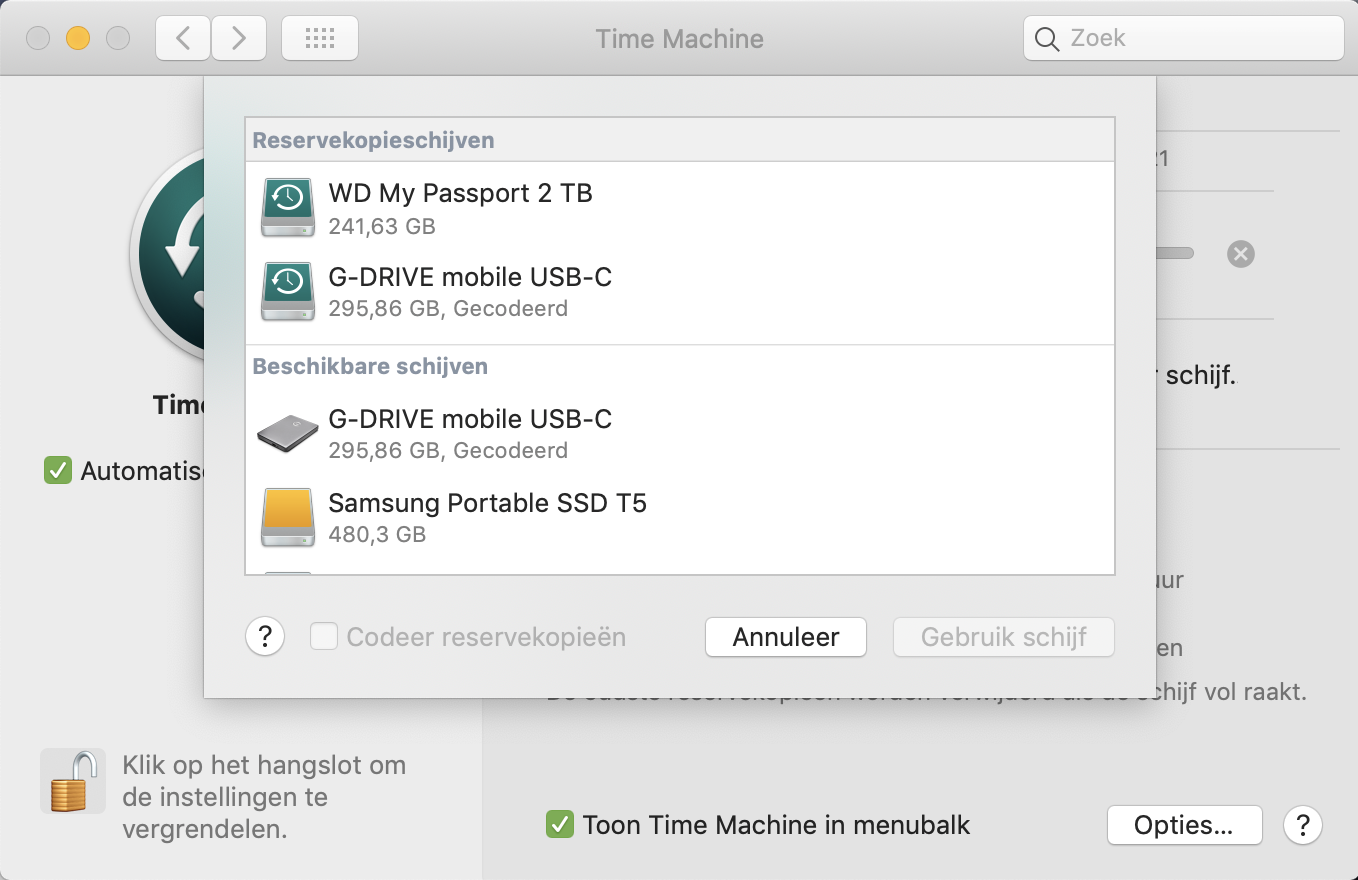Screen dimensions: 1358x880
Task: Click the orange Samsung SSD drive icon
Action: 287,517
